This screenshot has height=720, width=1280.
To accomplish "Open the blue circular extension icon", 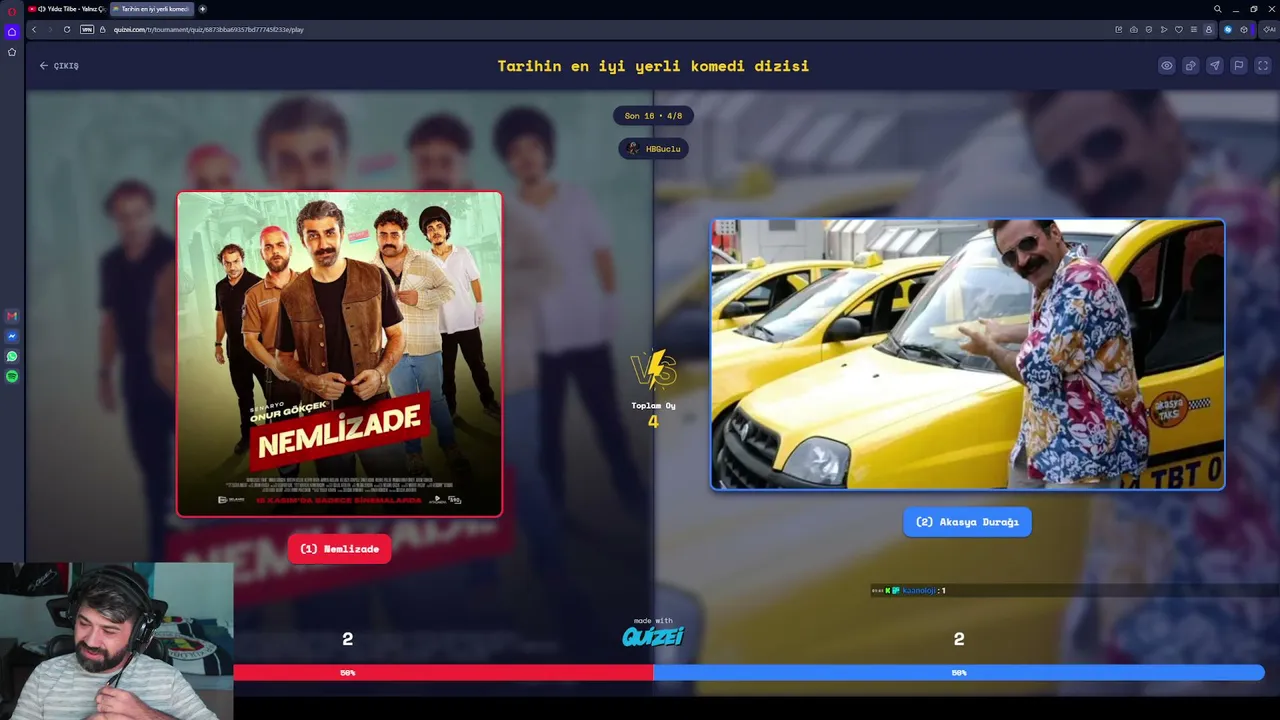I will 1228,29.
